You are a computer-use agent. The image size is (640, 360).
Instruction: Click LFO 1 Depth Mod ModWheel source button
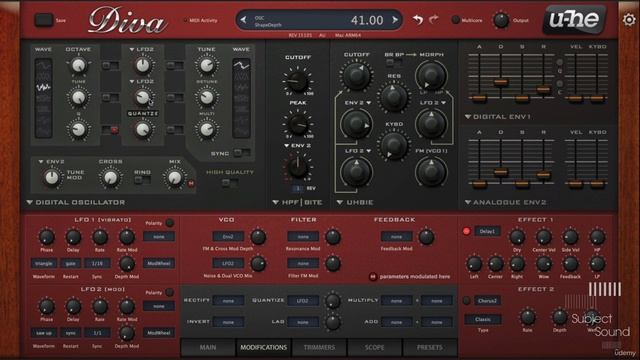tap(159, 263)
